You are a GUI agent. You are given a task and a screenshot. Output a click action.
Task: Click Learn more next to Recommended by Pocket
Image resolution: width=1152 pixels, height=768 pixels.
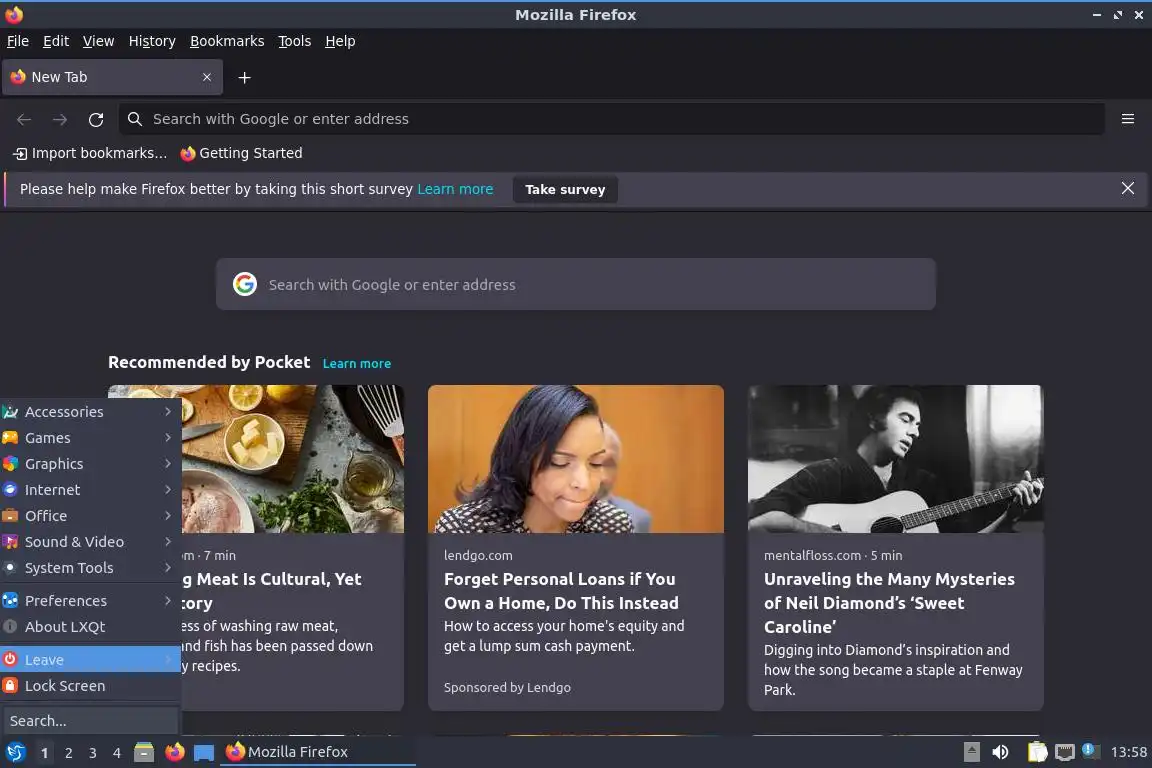[356, 363]
